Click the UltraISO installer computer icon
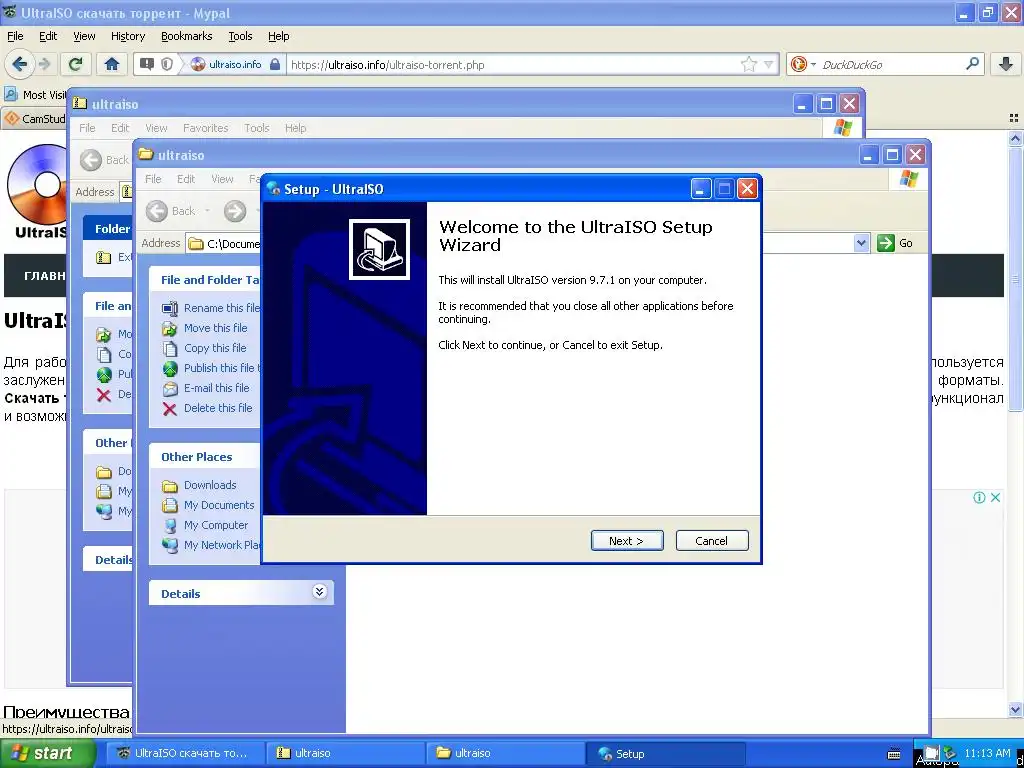Screen dimensions: 1024x768 tap(379, 249)
